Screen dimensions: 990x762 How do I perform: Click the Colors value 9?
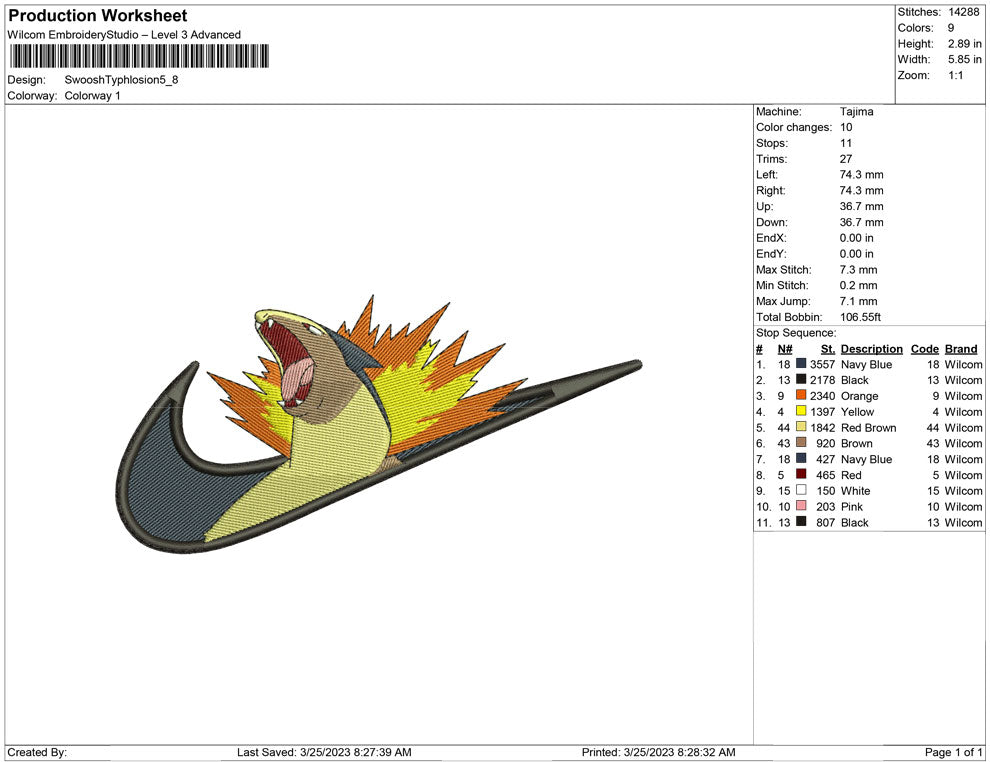click(951, 28)
